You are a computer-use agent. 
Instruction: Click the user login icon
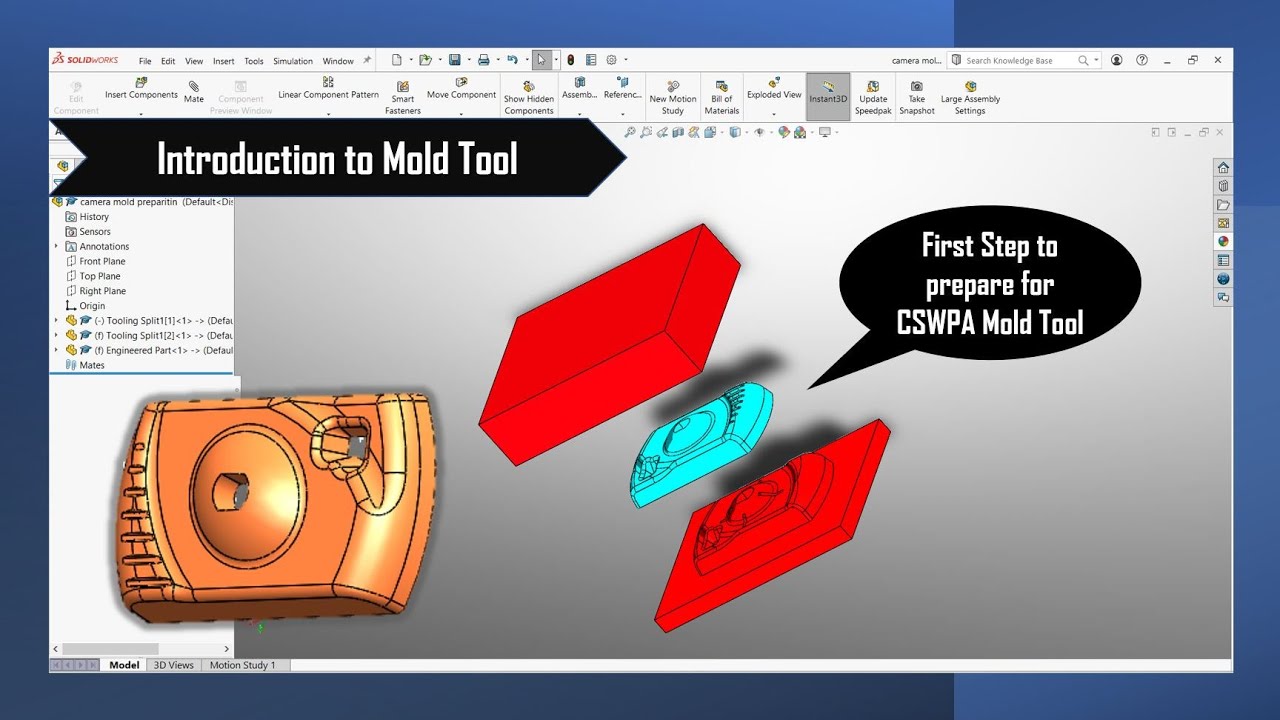click(x=1117, y=60)
